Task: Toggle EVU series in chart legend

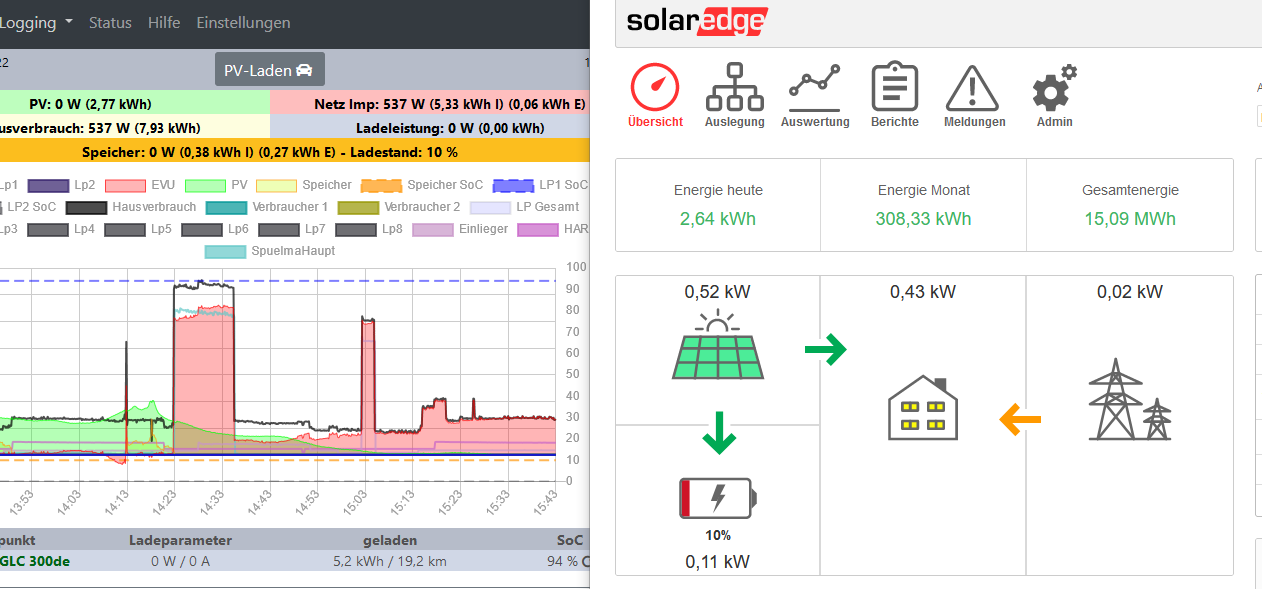Action: pyautogui.click(x=139, y=185)
